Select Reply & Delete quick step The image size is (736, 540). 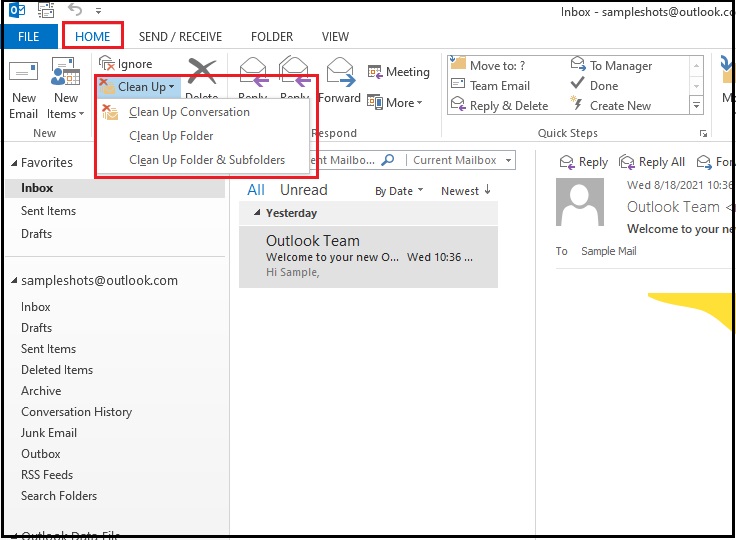(x=499, y=106)
